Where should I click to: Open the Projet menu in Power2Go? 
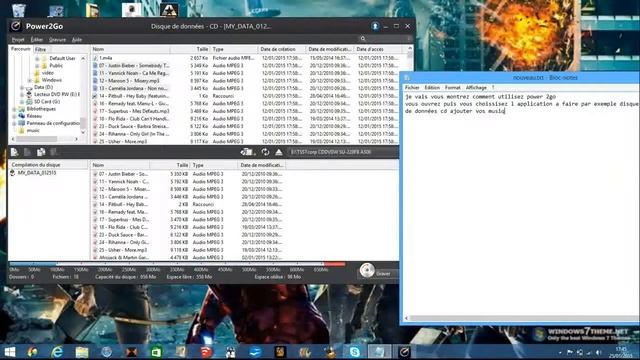18,40
